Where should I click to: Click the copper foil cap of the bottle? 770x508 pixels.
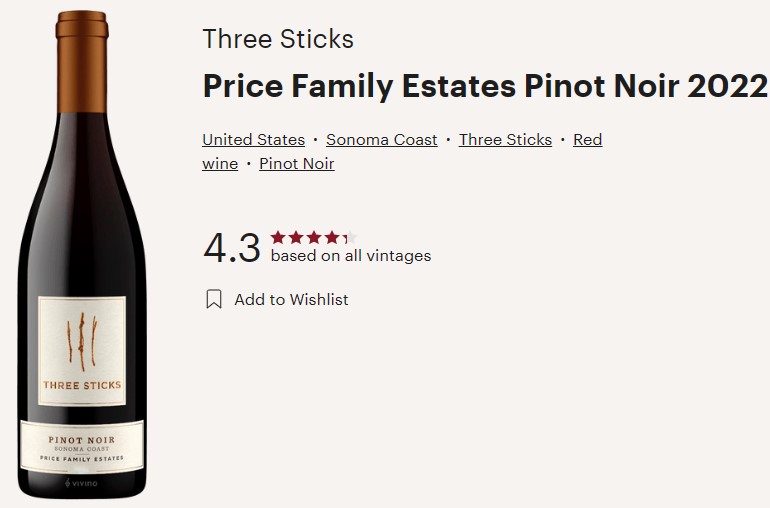tap(84, 50)
